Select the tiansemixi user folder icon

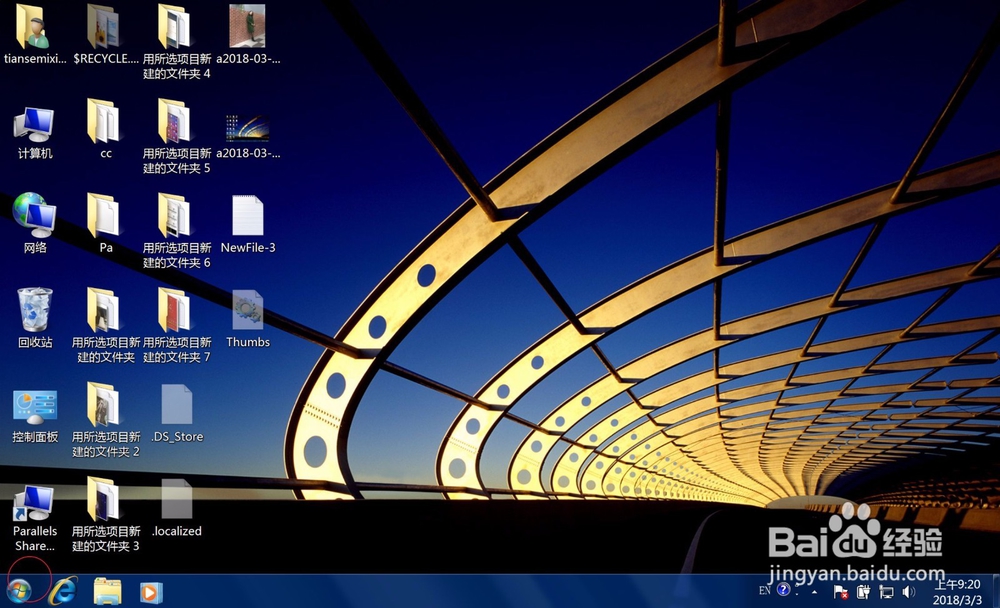point(34,28)
